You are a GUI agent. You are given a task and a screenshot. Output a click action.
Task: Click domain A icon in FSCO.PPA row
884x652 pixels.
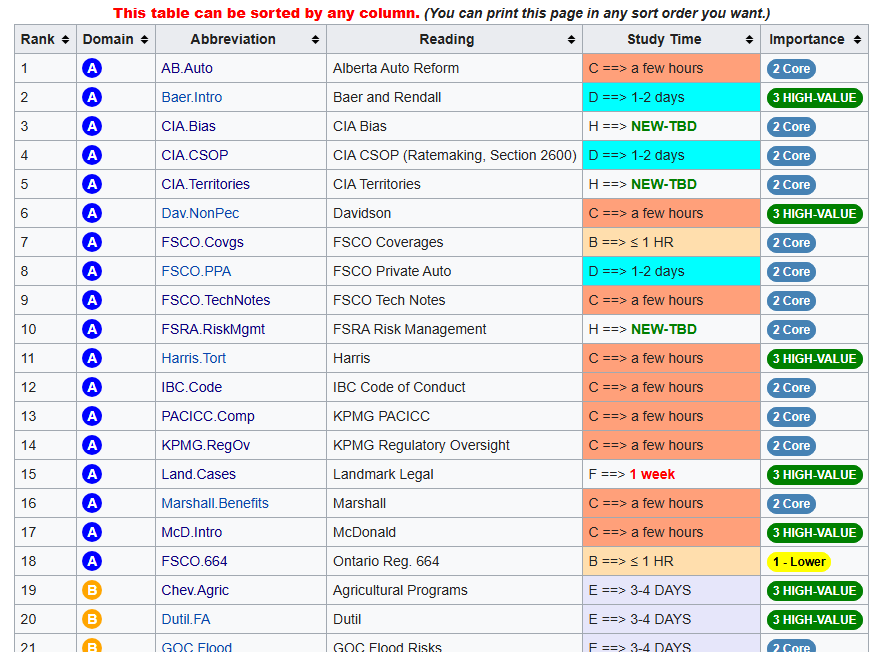(x=92, y=271)
